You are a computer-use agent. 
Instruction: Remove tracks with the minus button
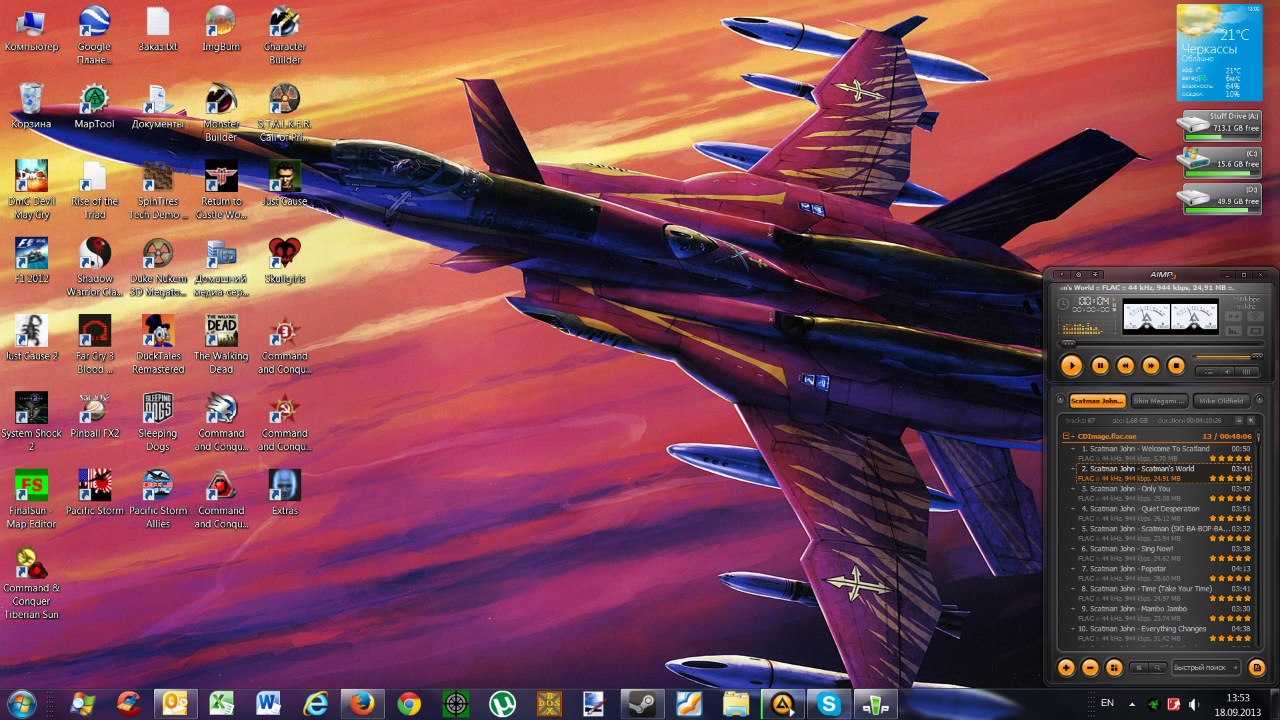tap(1090, 667)
